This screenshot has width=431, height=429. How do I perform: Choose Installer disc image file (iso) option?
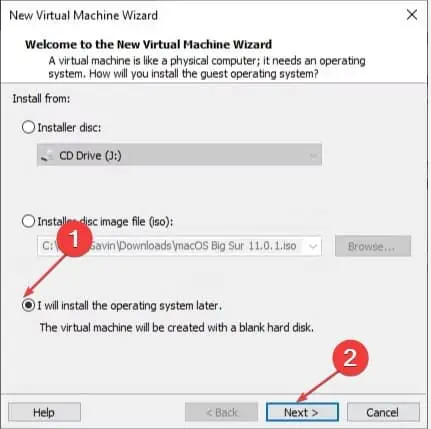28,221
